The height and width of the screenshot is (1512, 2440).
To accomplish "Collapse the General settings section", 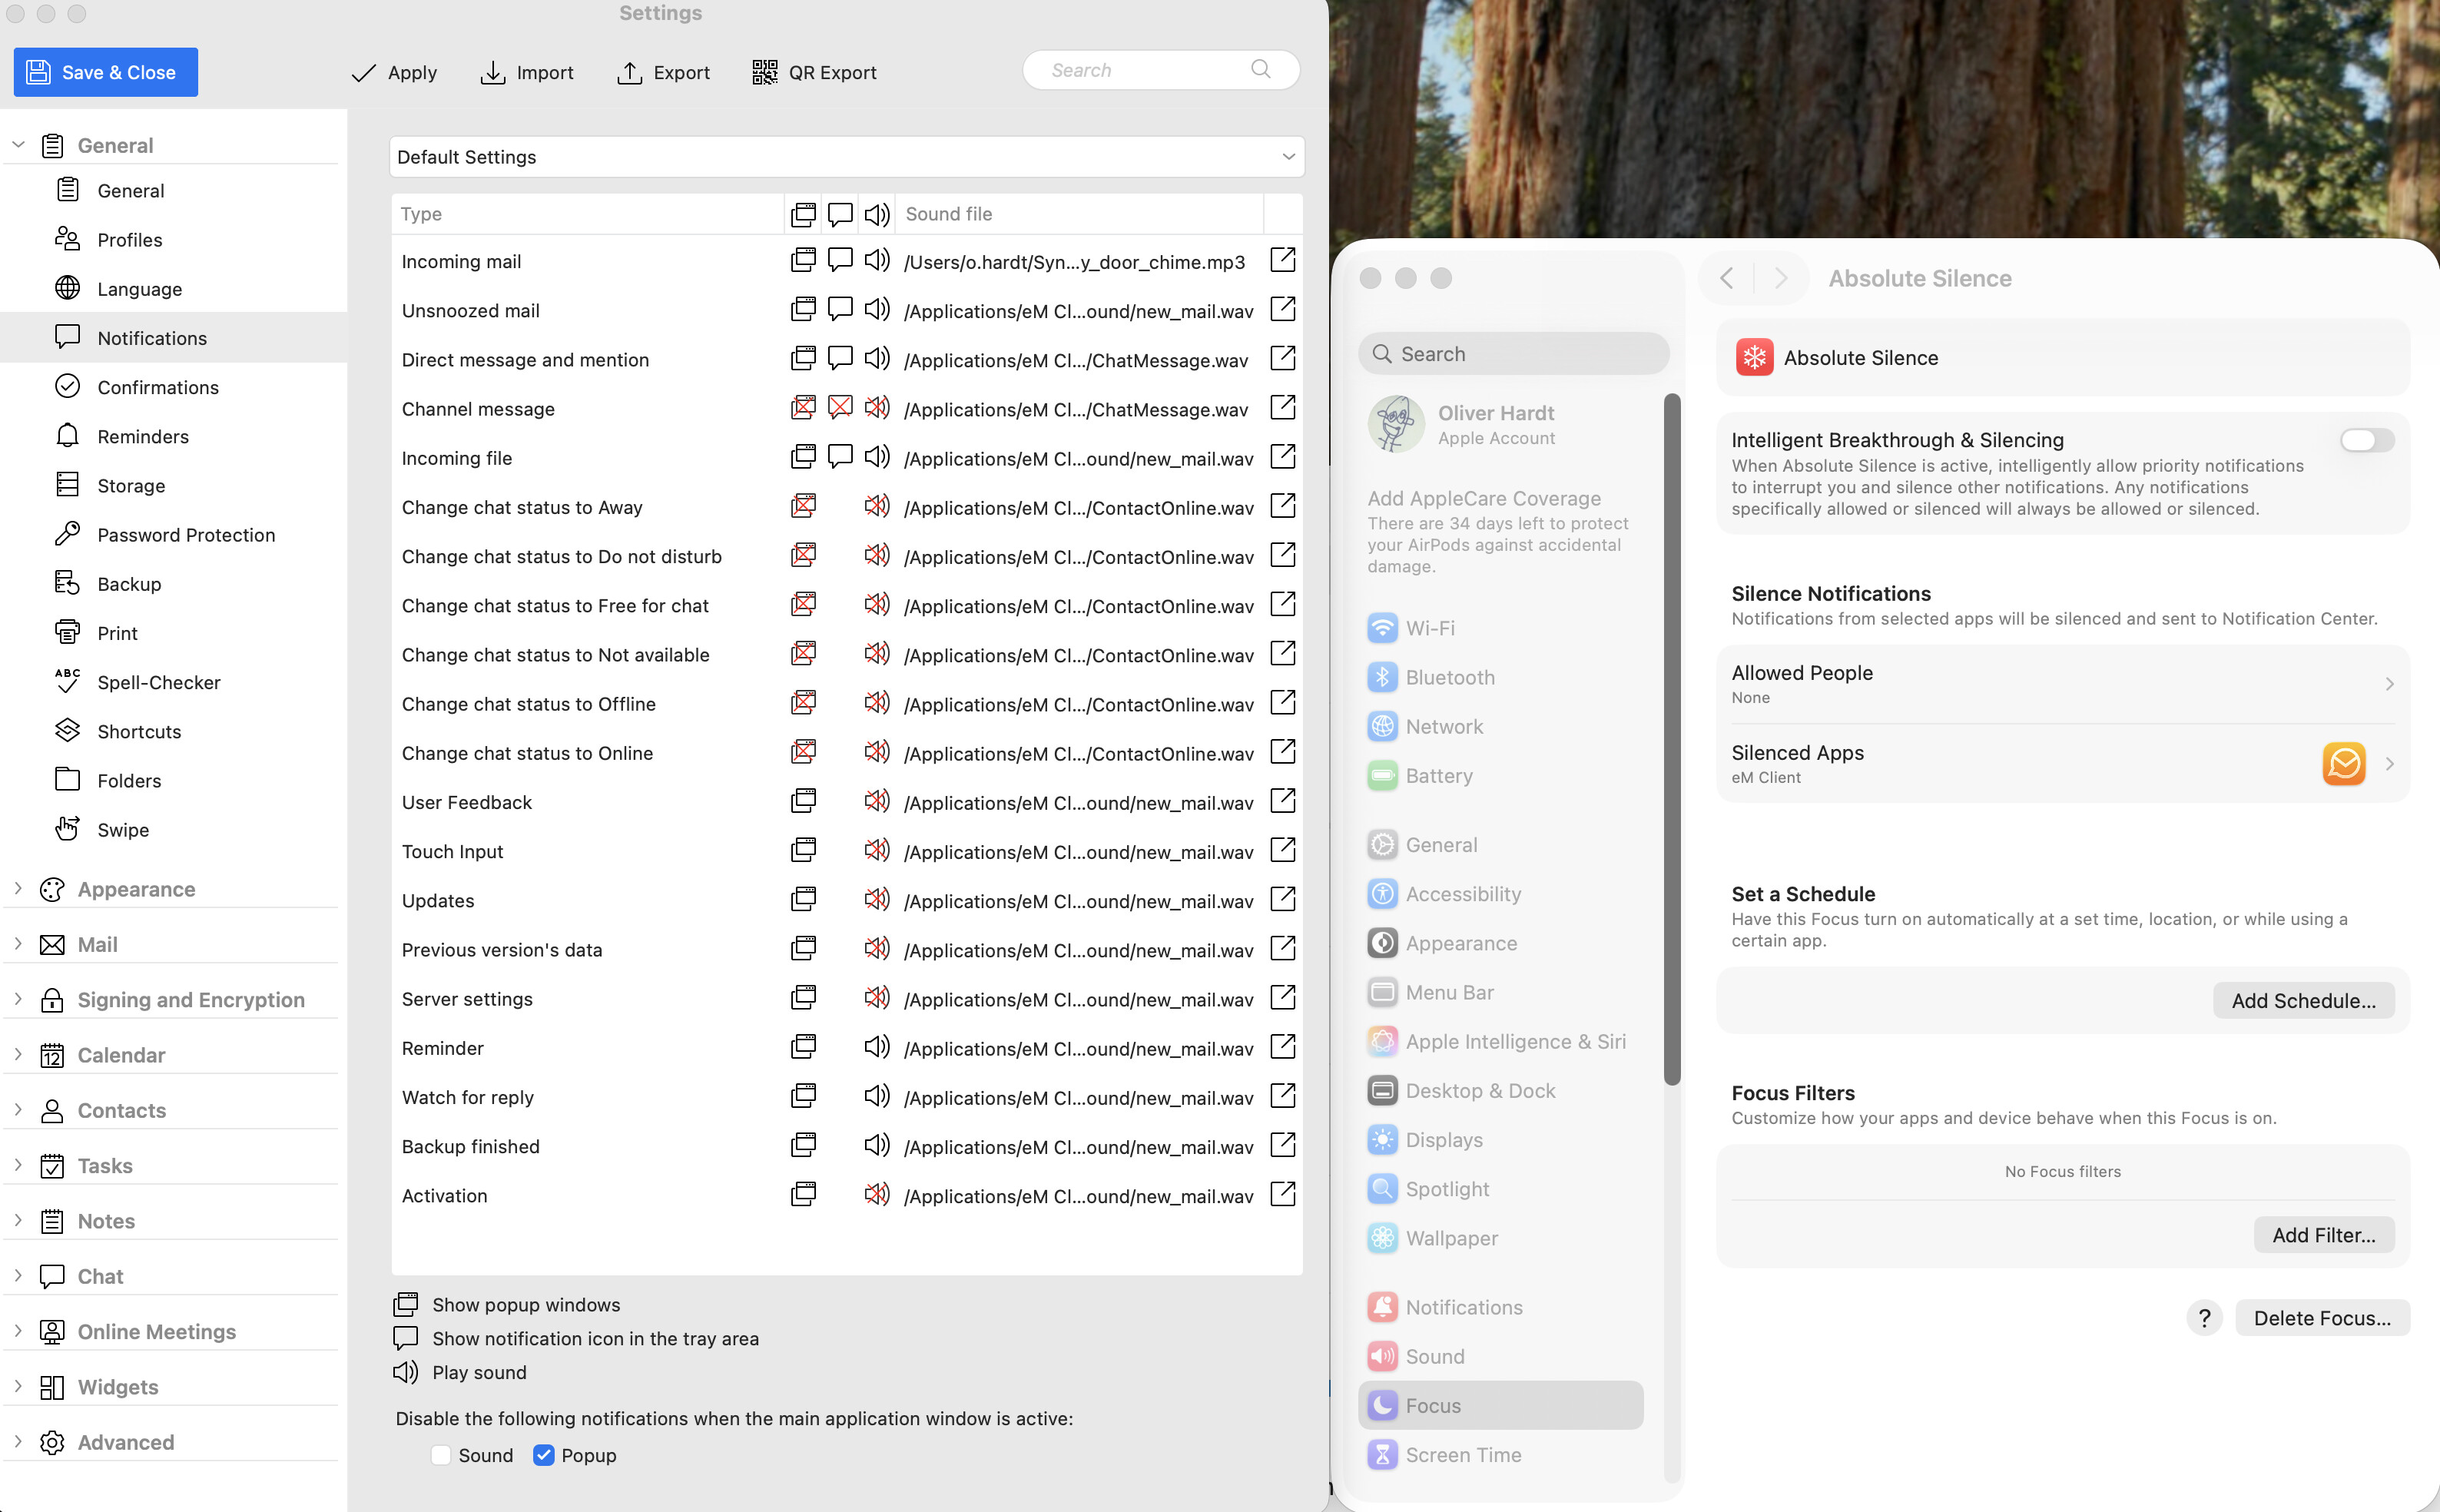I will click(x=18, y=145).
